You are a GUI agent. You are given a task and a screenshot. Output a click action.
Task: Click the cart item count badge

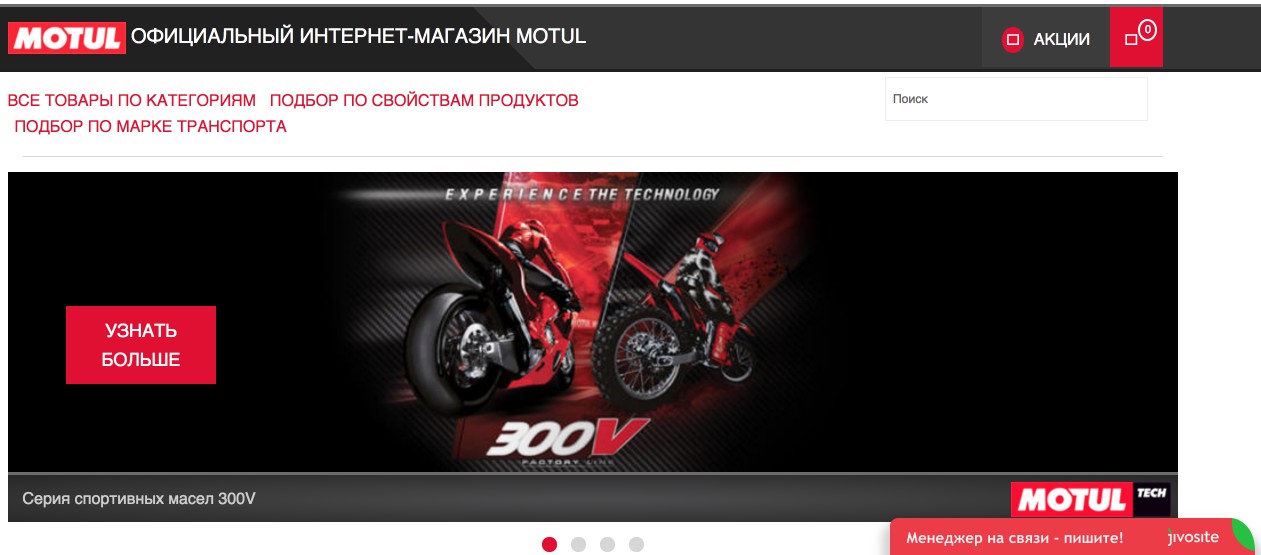(1147, 30)
